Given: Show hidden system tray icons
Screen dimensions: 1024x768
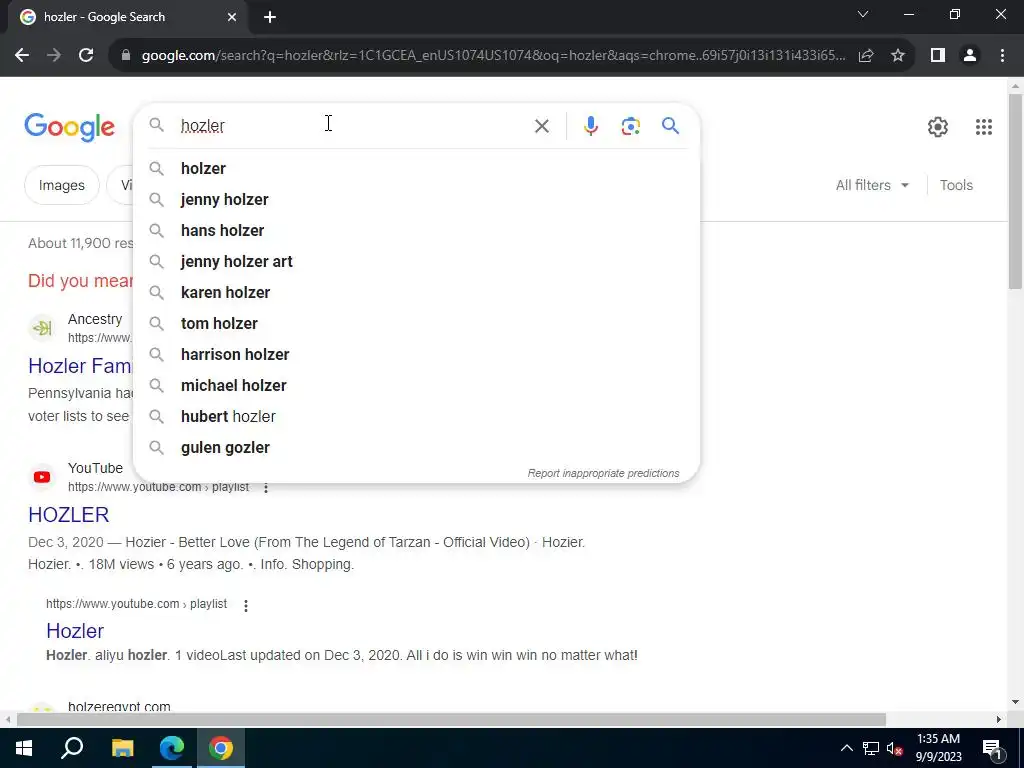Looking at the screenshot, I should pyautogui.click(x=846, y=748).
